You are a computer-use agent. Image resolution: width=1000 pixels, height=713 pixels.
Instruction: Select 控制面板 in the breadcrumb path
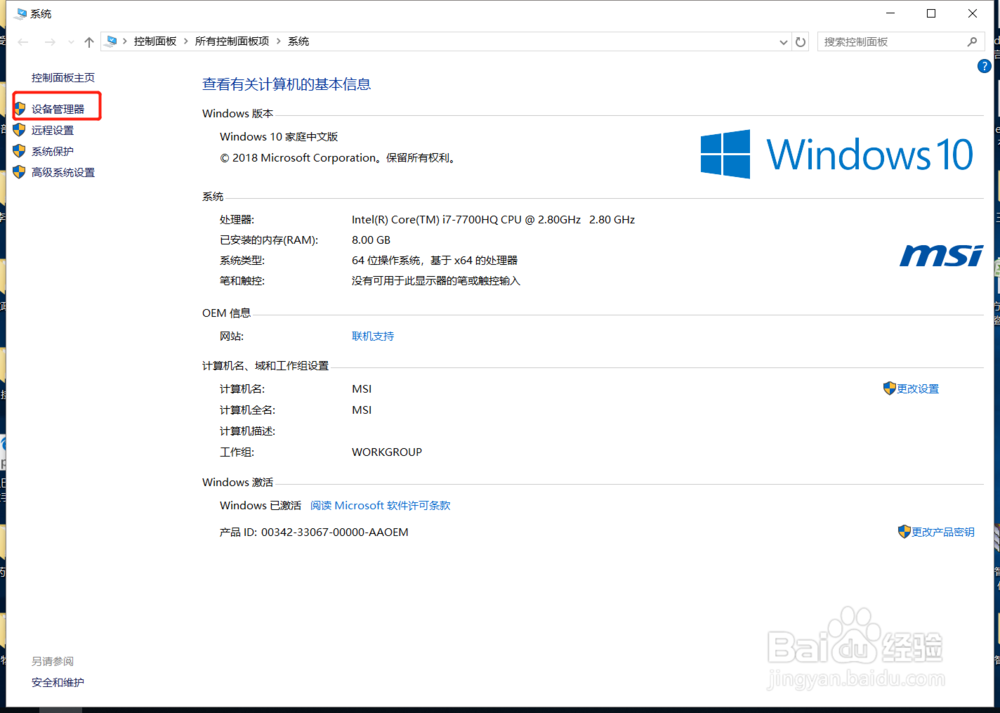pos(154,41)
